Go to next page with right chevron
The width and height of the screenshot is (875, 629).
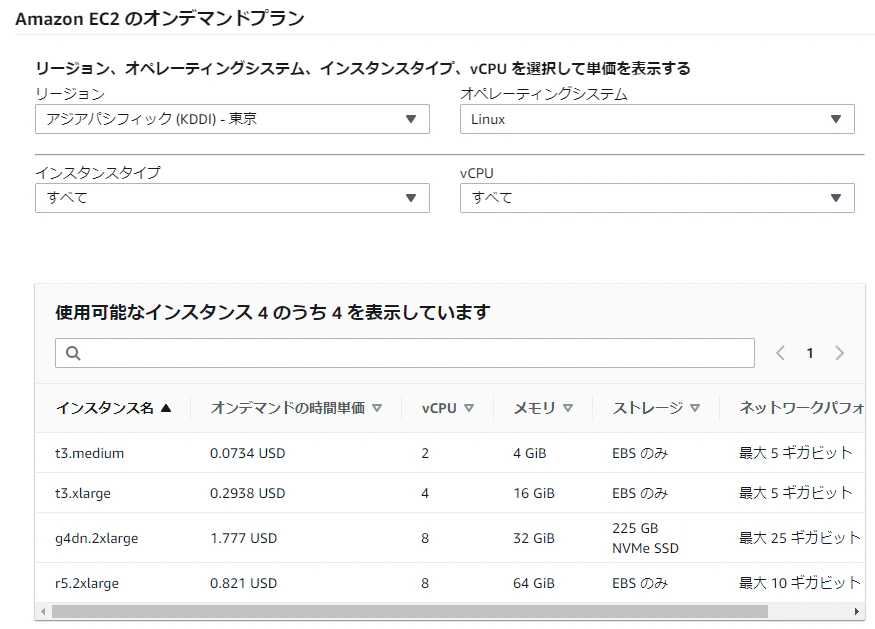tap(839, 353)
